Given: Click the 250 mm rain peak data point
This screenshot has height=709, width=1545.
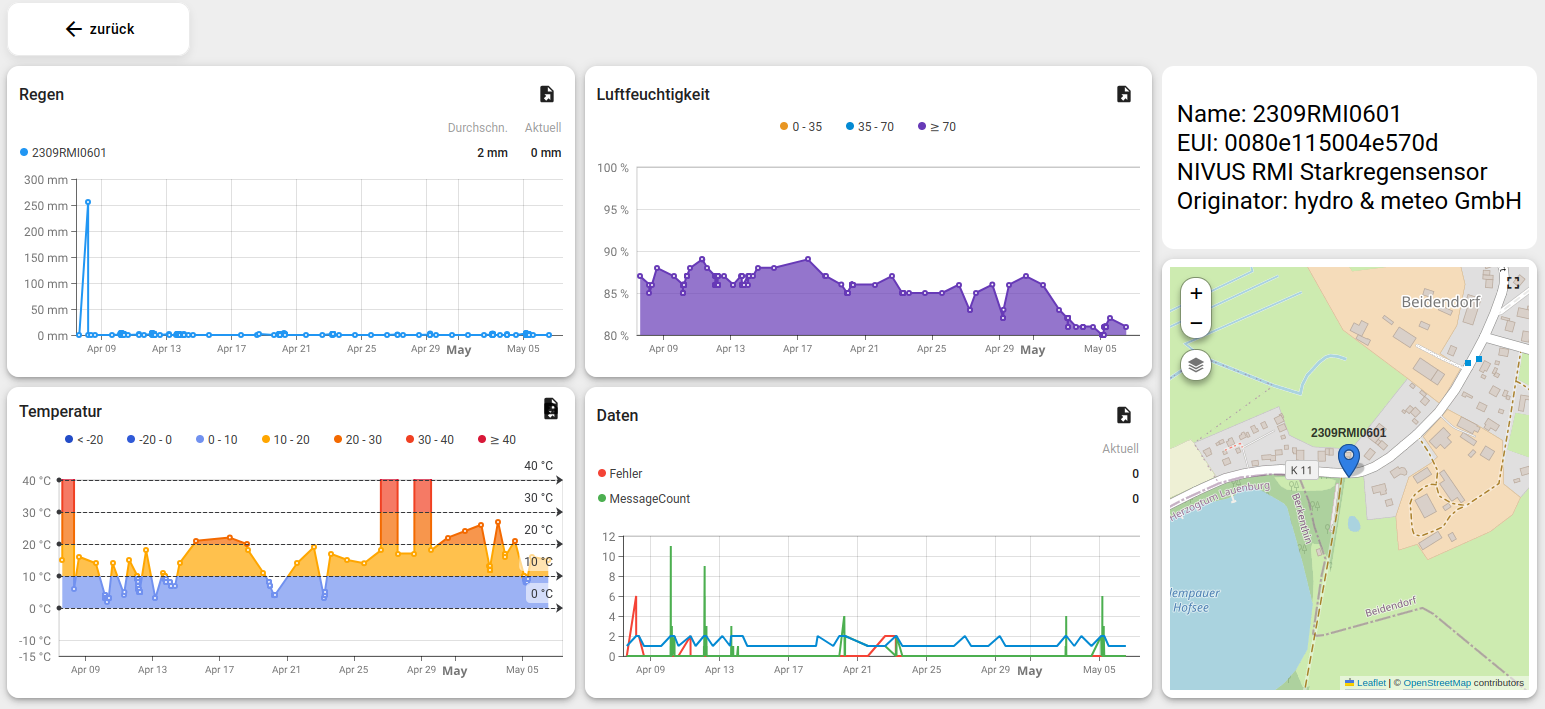Looking at the screenshot, I should 88,202.
